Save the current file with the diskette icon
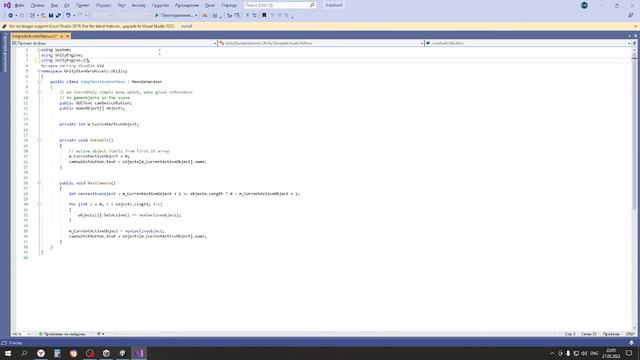This screenshot has height=360, width=640. 51,15
